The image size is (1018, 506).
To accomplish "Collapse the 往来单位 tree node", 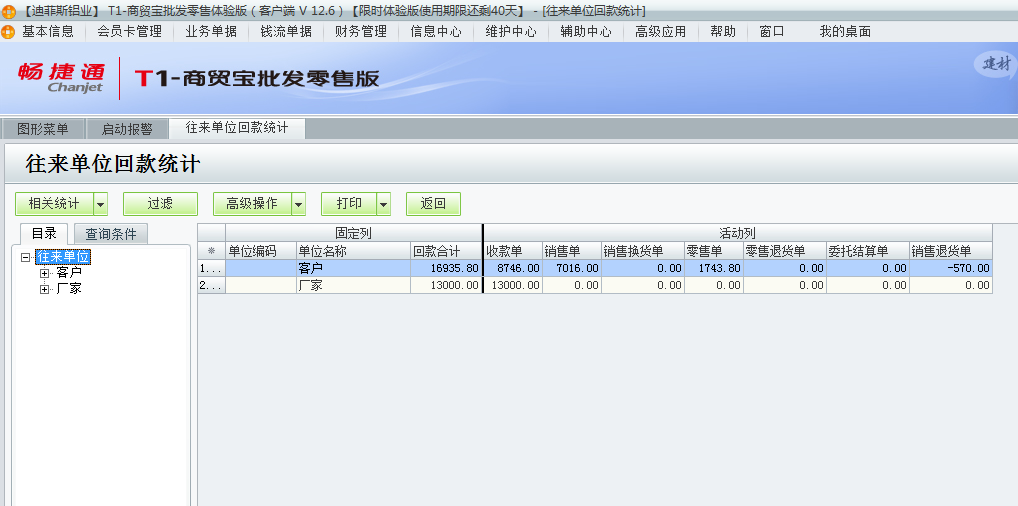I will 25,257.
